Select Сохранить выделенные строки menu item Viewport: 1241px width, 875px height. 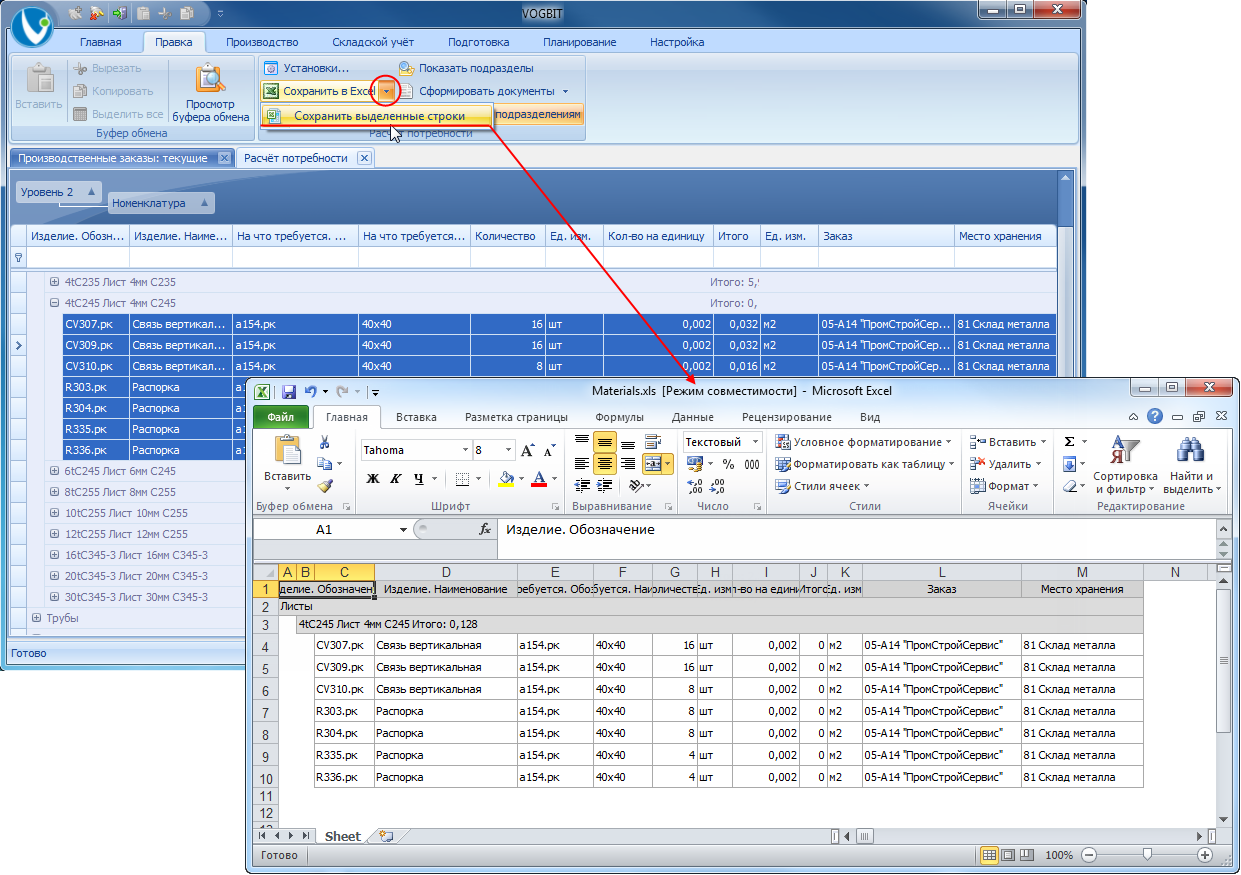(x=378, y=116)
